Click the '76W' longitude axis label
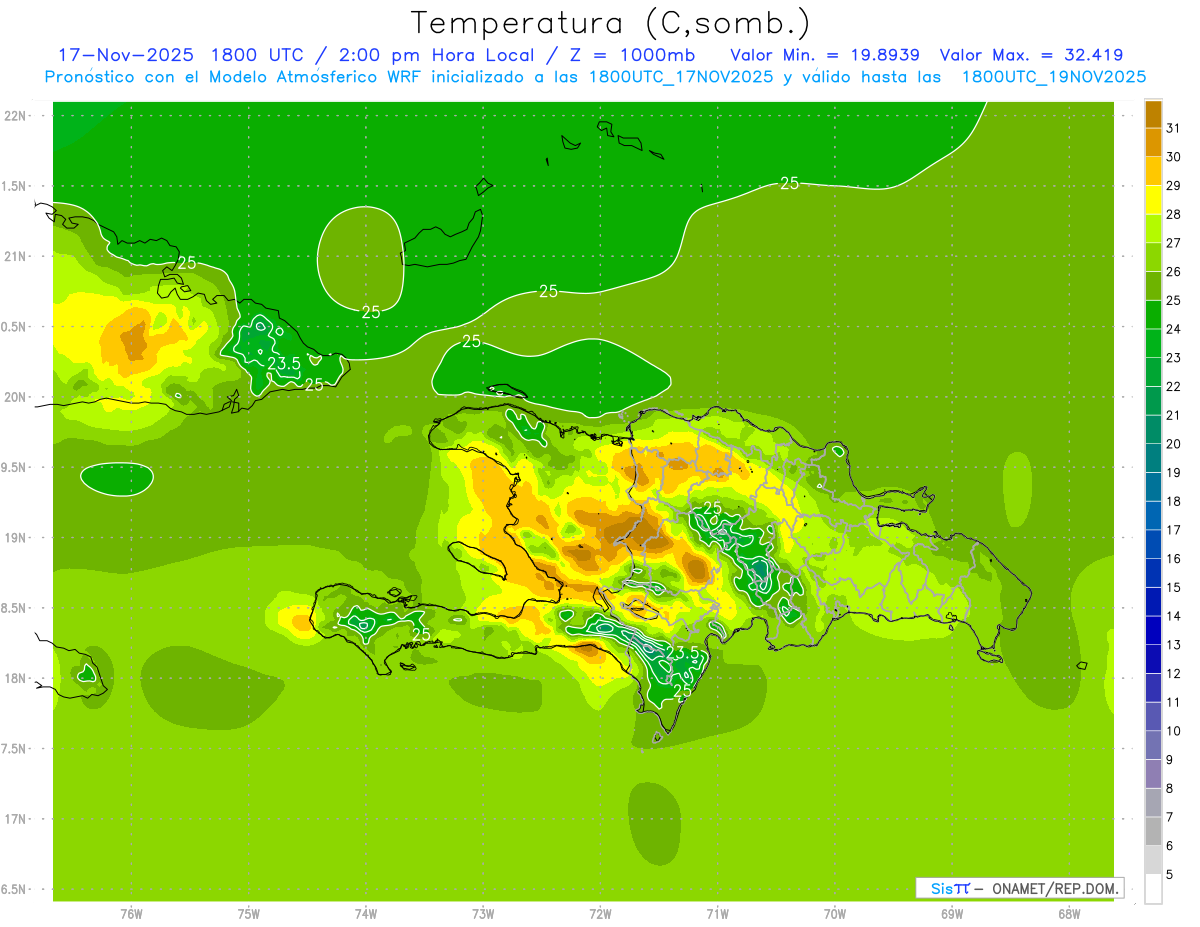Image resolution: width=1200 pixels, height=927 pixels. (131, 914)
